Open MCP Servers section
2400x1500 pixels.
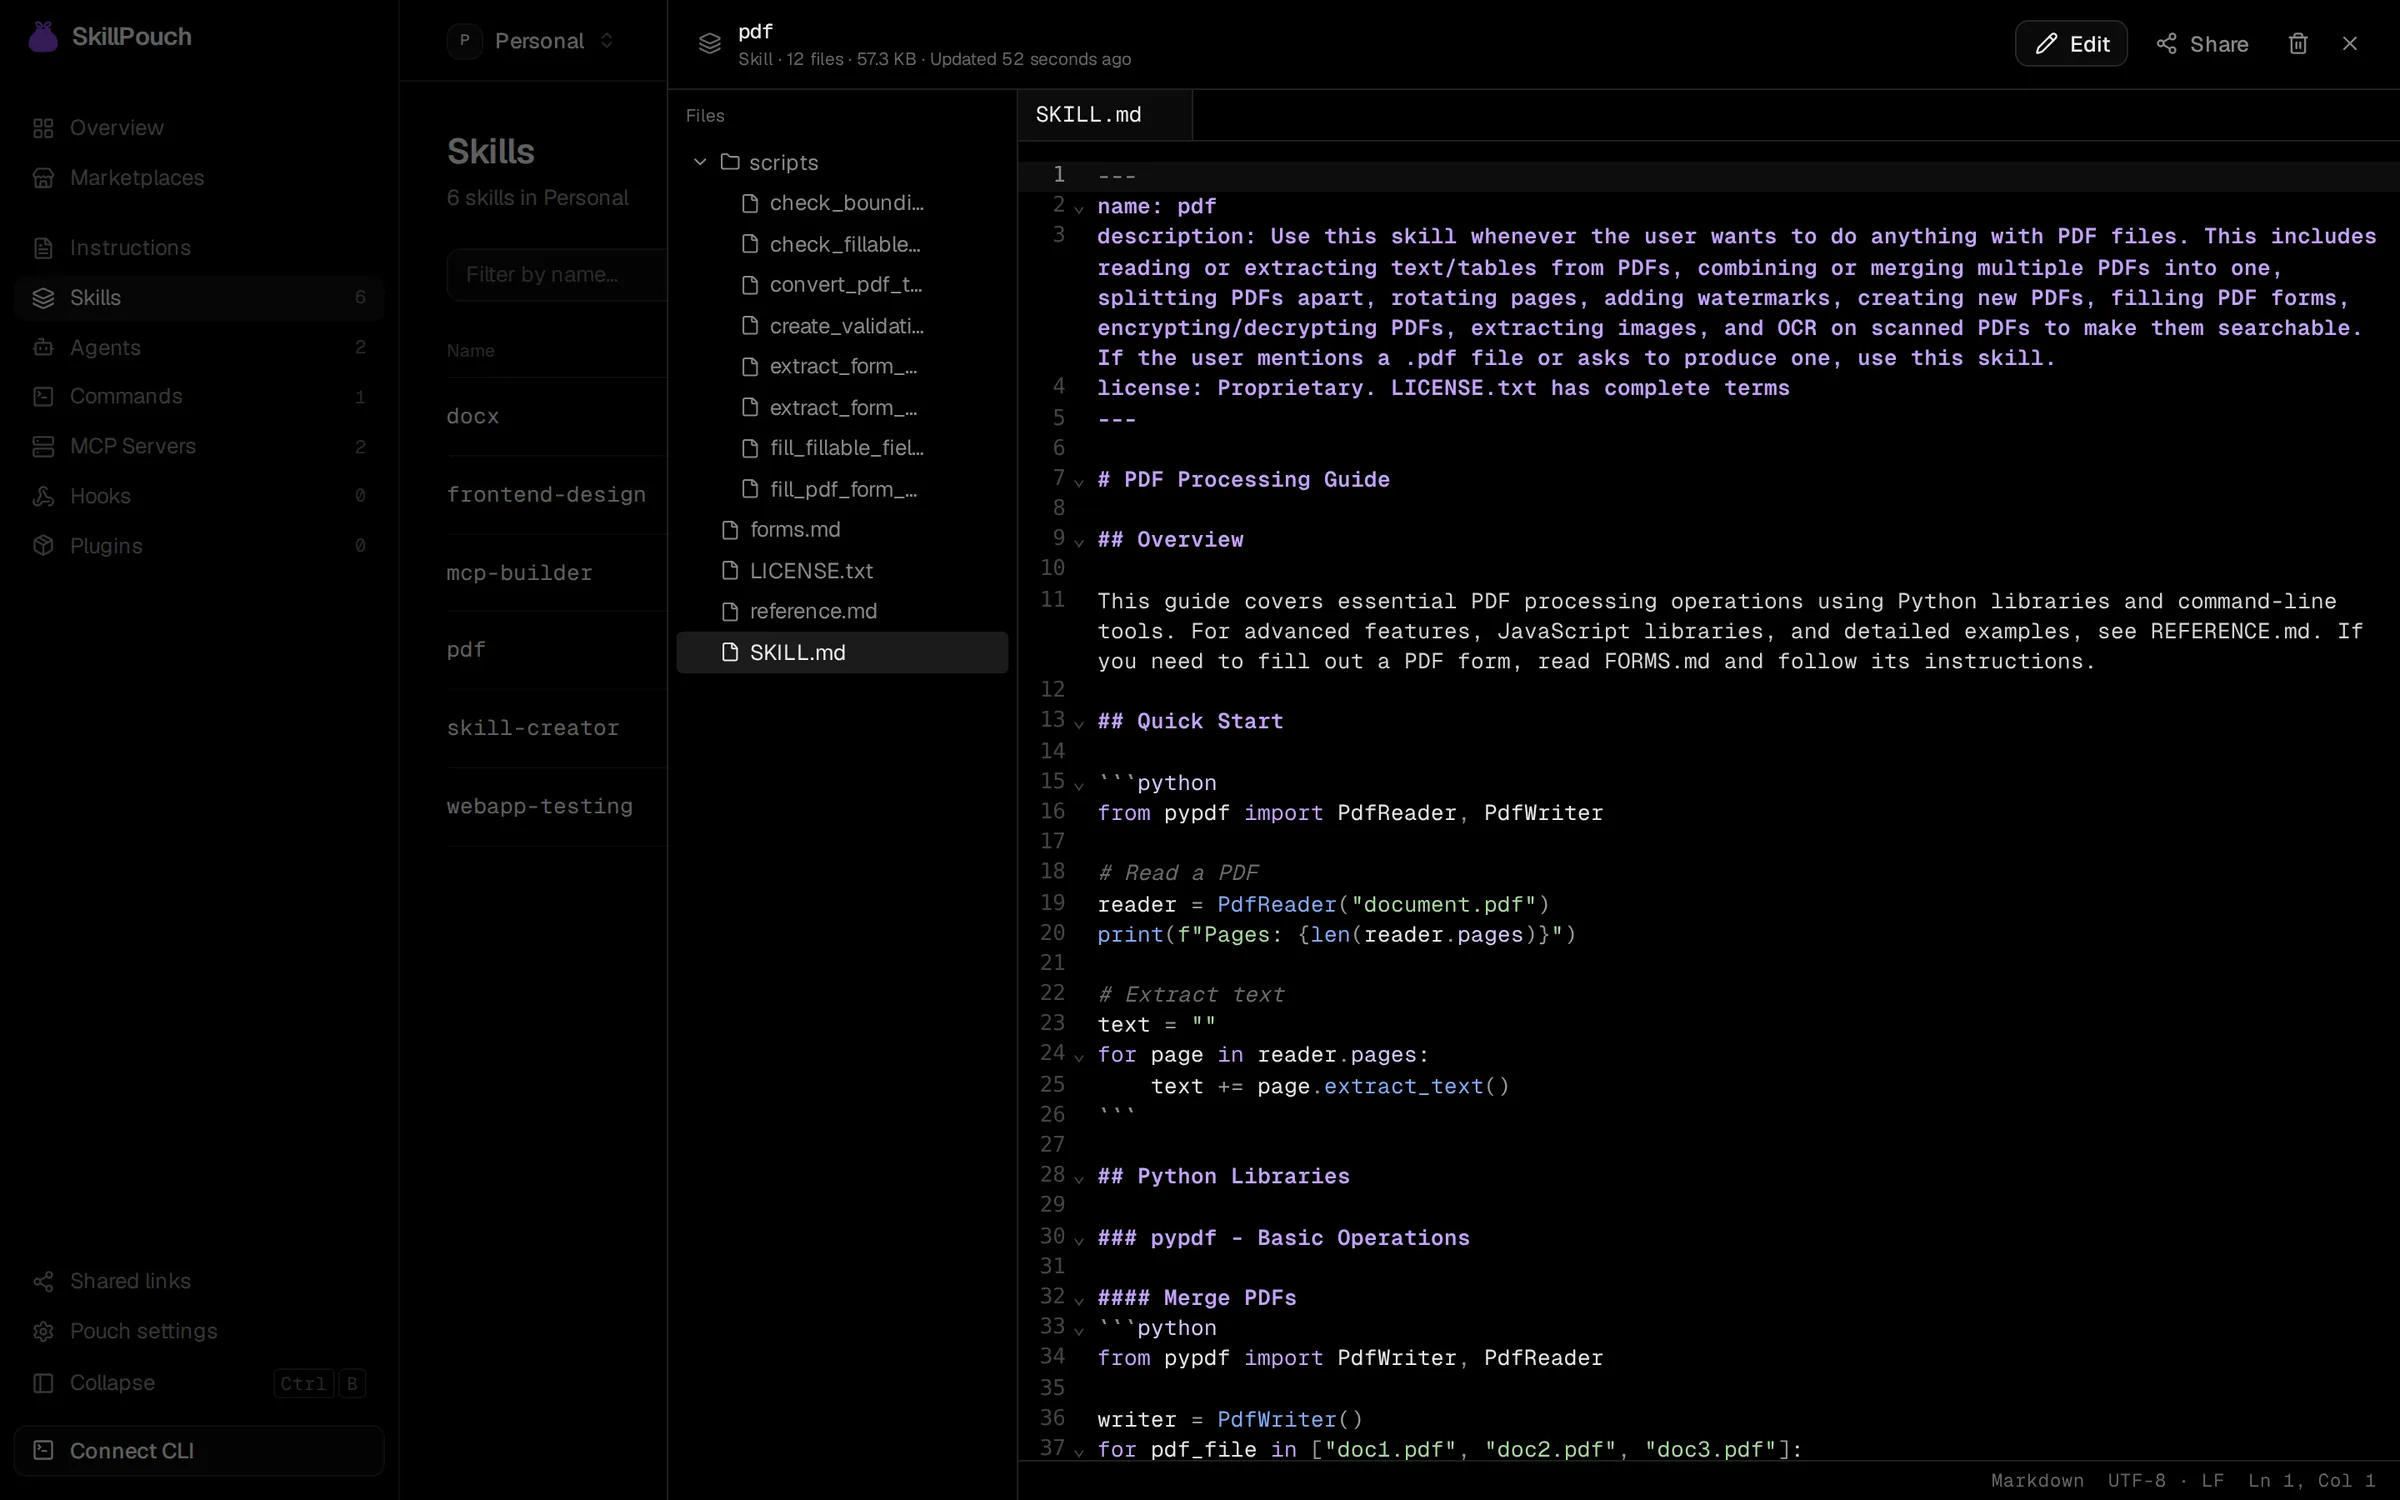click(199, 446)
